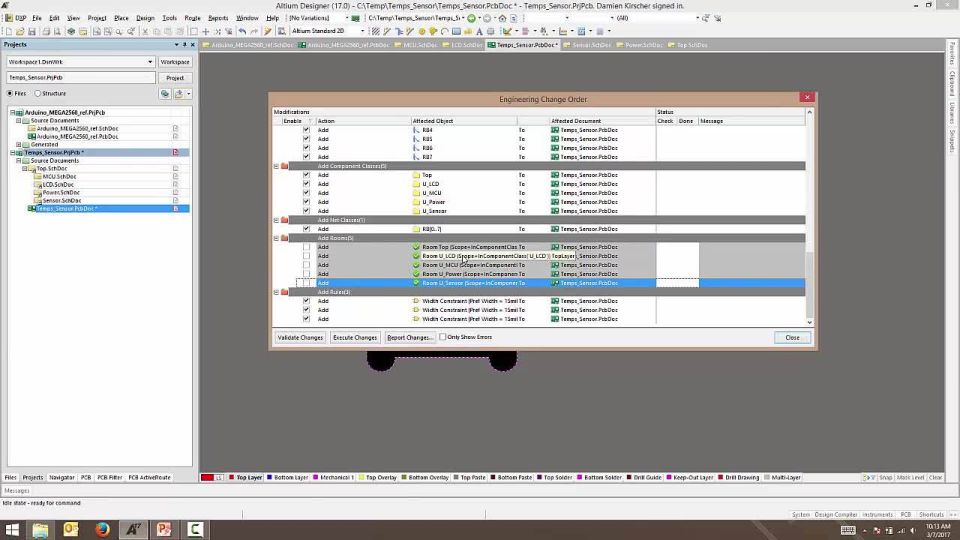Click the Place Arc toolbar icon
Image resolution: width=960 pixels, height=540 pixels.
(x=444, y=31)
